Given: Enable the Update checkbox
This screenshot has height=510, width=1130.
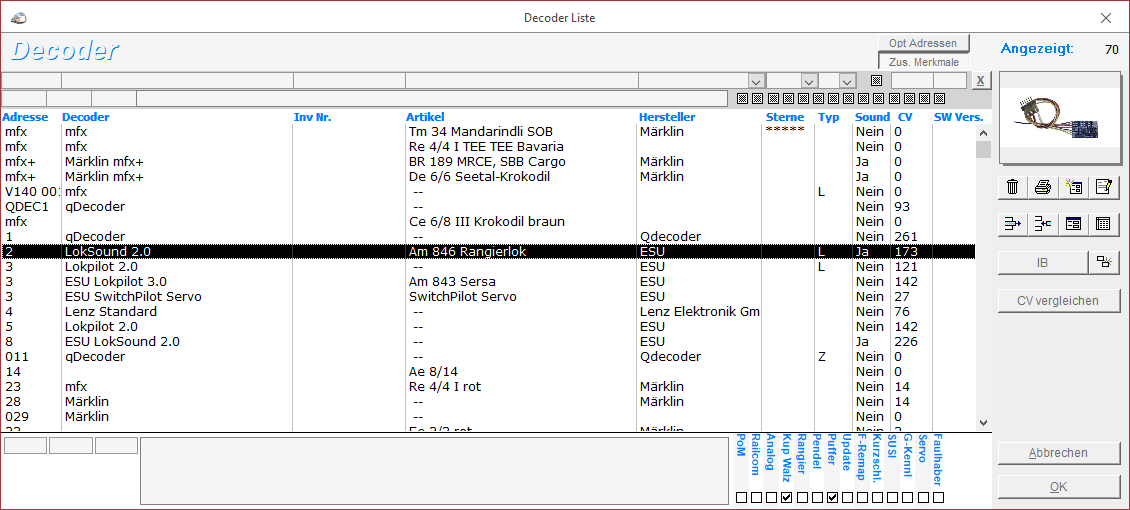Looking at the screenshot, I should (x=848, y=497).
